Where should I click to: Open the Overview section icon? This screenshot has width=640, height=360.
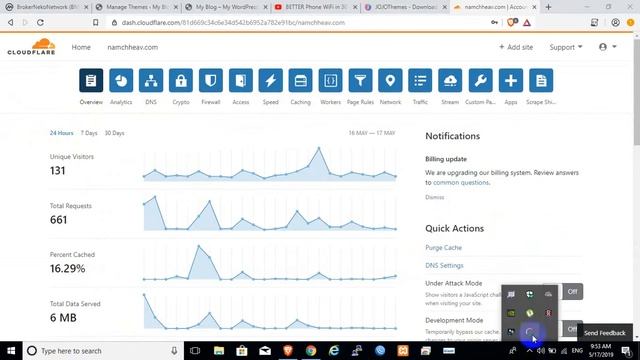coord(91,80)
